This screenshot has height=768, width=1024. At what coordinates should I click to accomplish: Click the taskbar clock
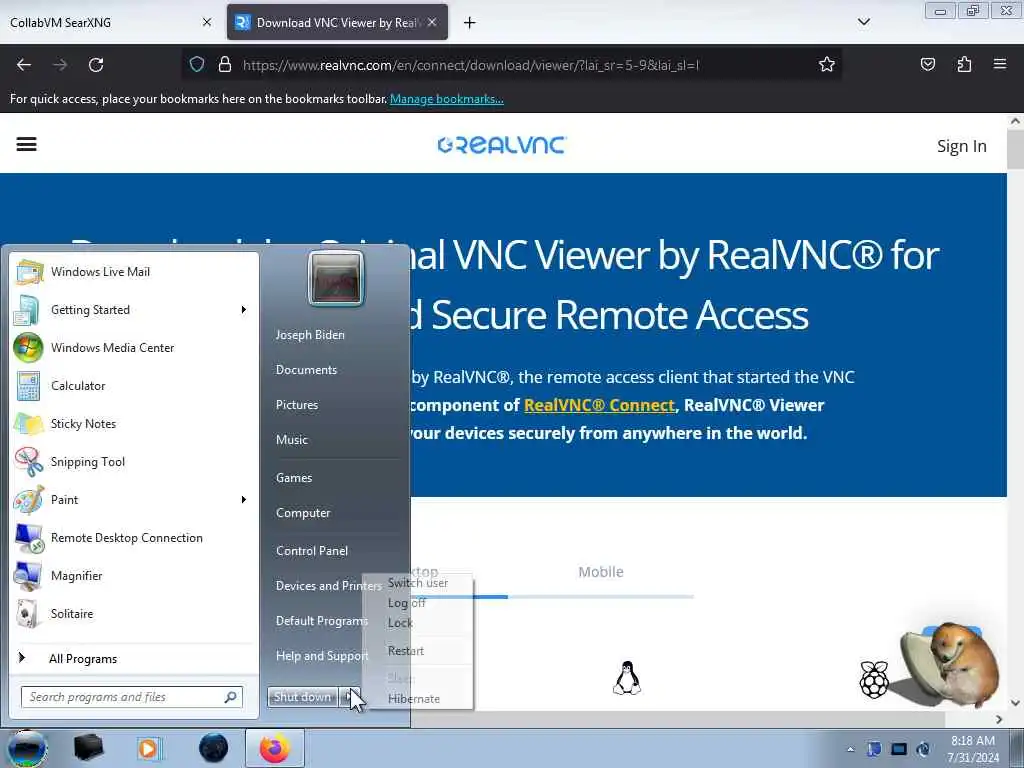coord(973,749)
